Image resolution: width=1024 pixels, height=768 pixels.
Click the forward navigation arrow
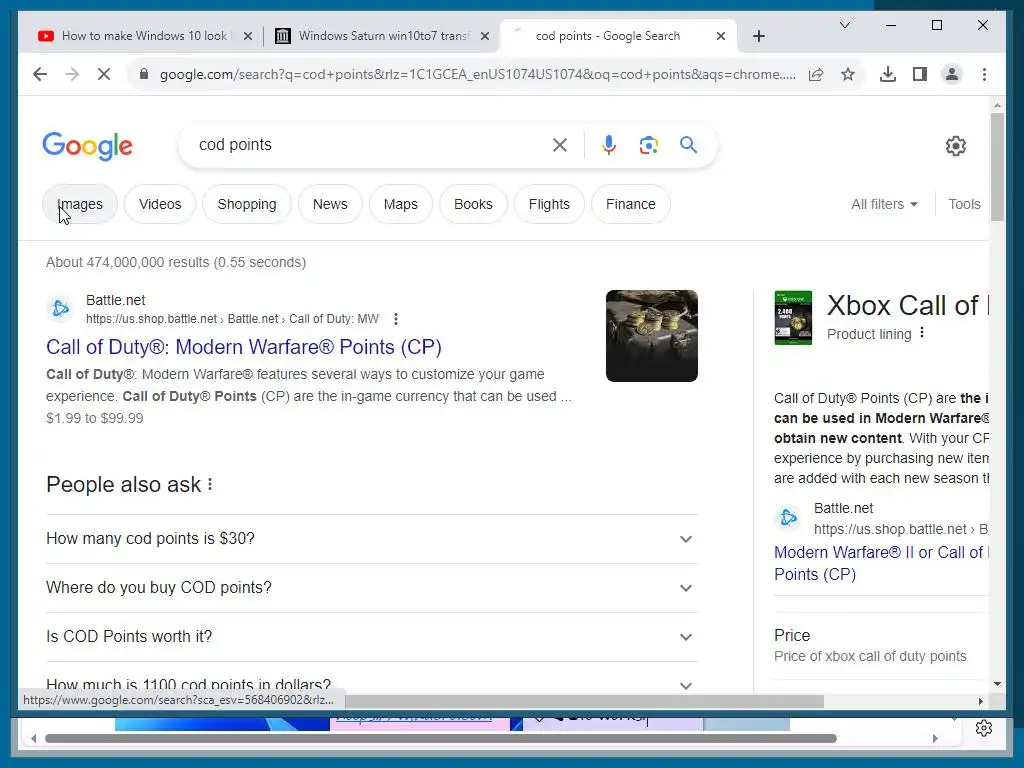point(72,74)
